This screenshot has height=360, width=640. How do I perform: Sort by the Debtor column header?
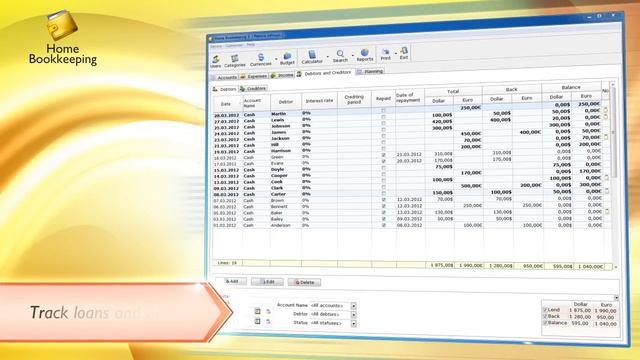(286, 102)
